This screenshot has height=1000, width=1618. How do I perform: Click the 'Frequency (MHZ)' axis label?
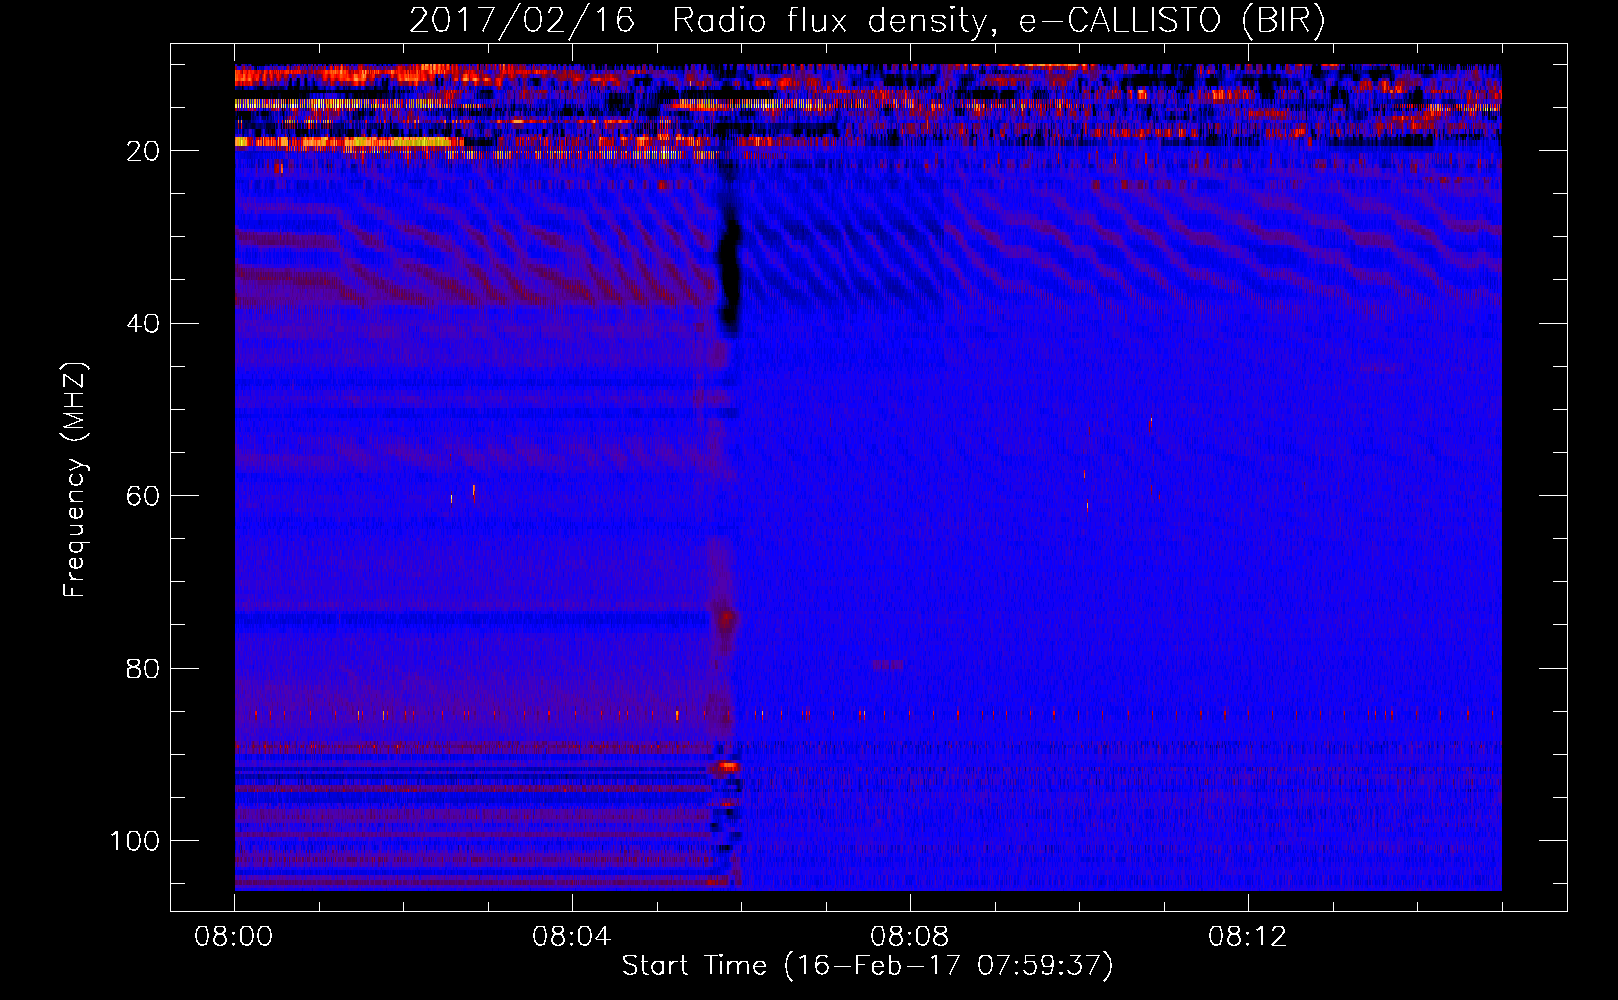click(75, 479)
